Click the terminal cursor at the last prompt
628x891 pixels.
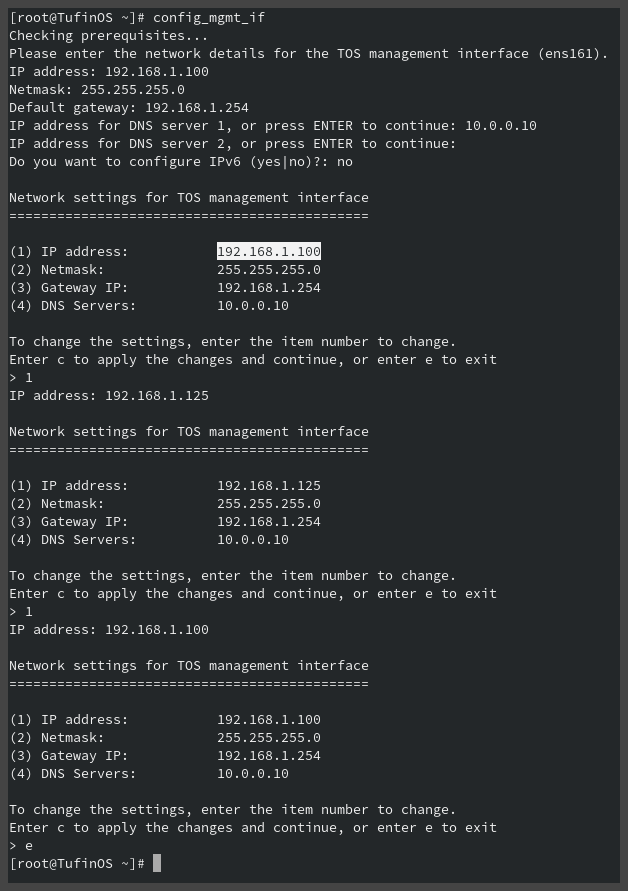[x=157, y=863]
